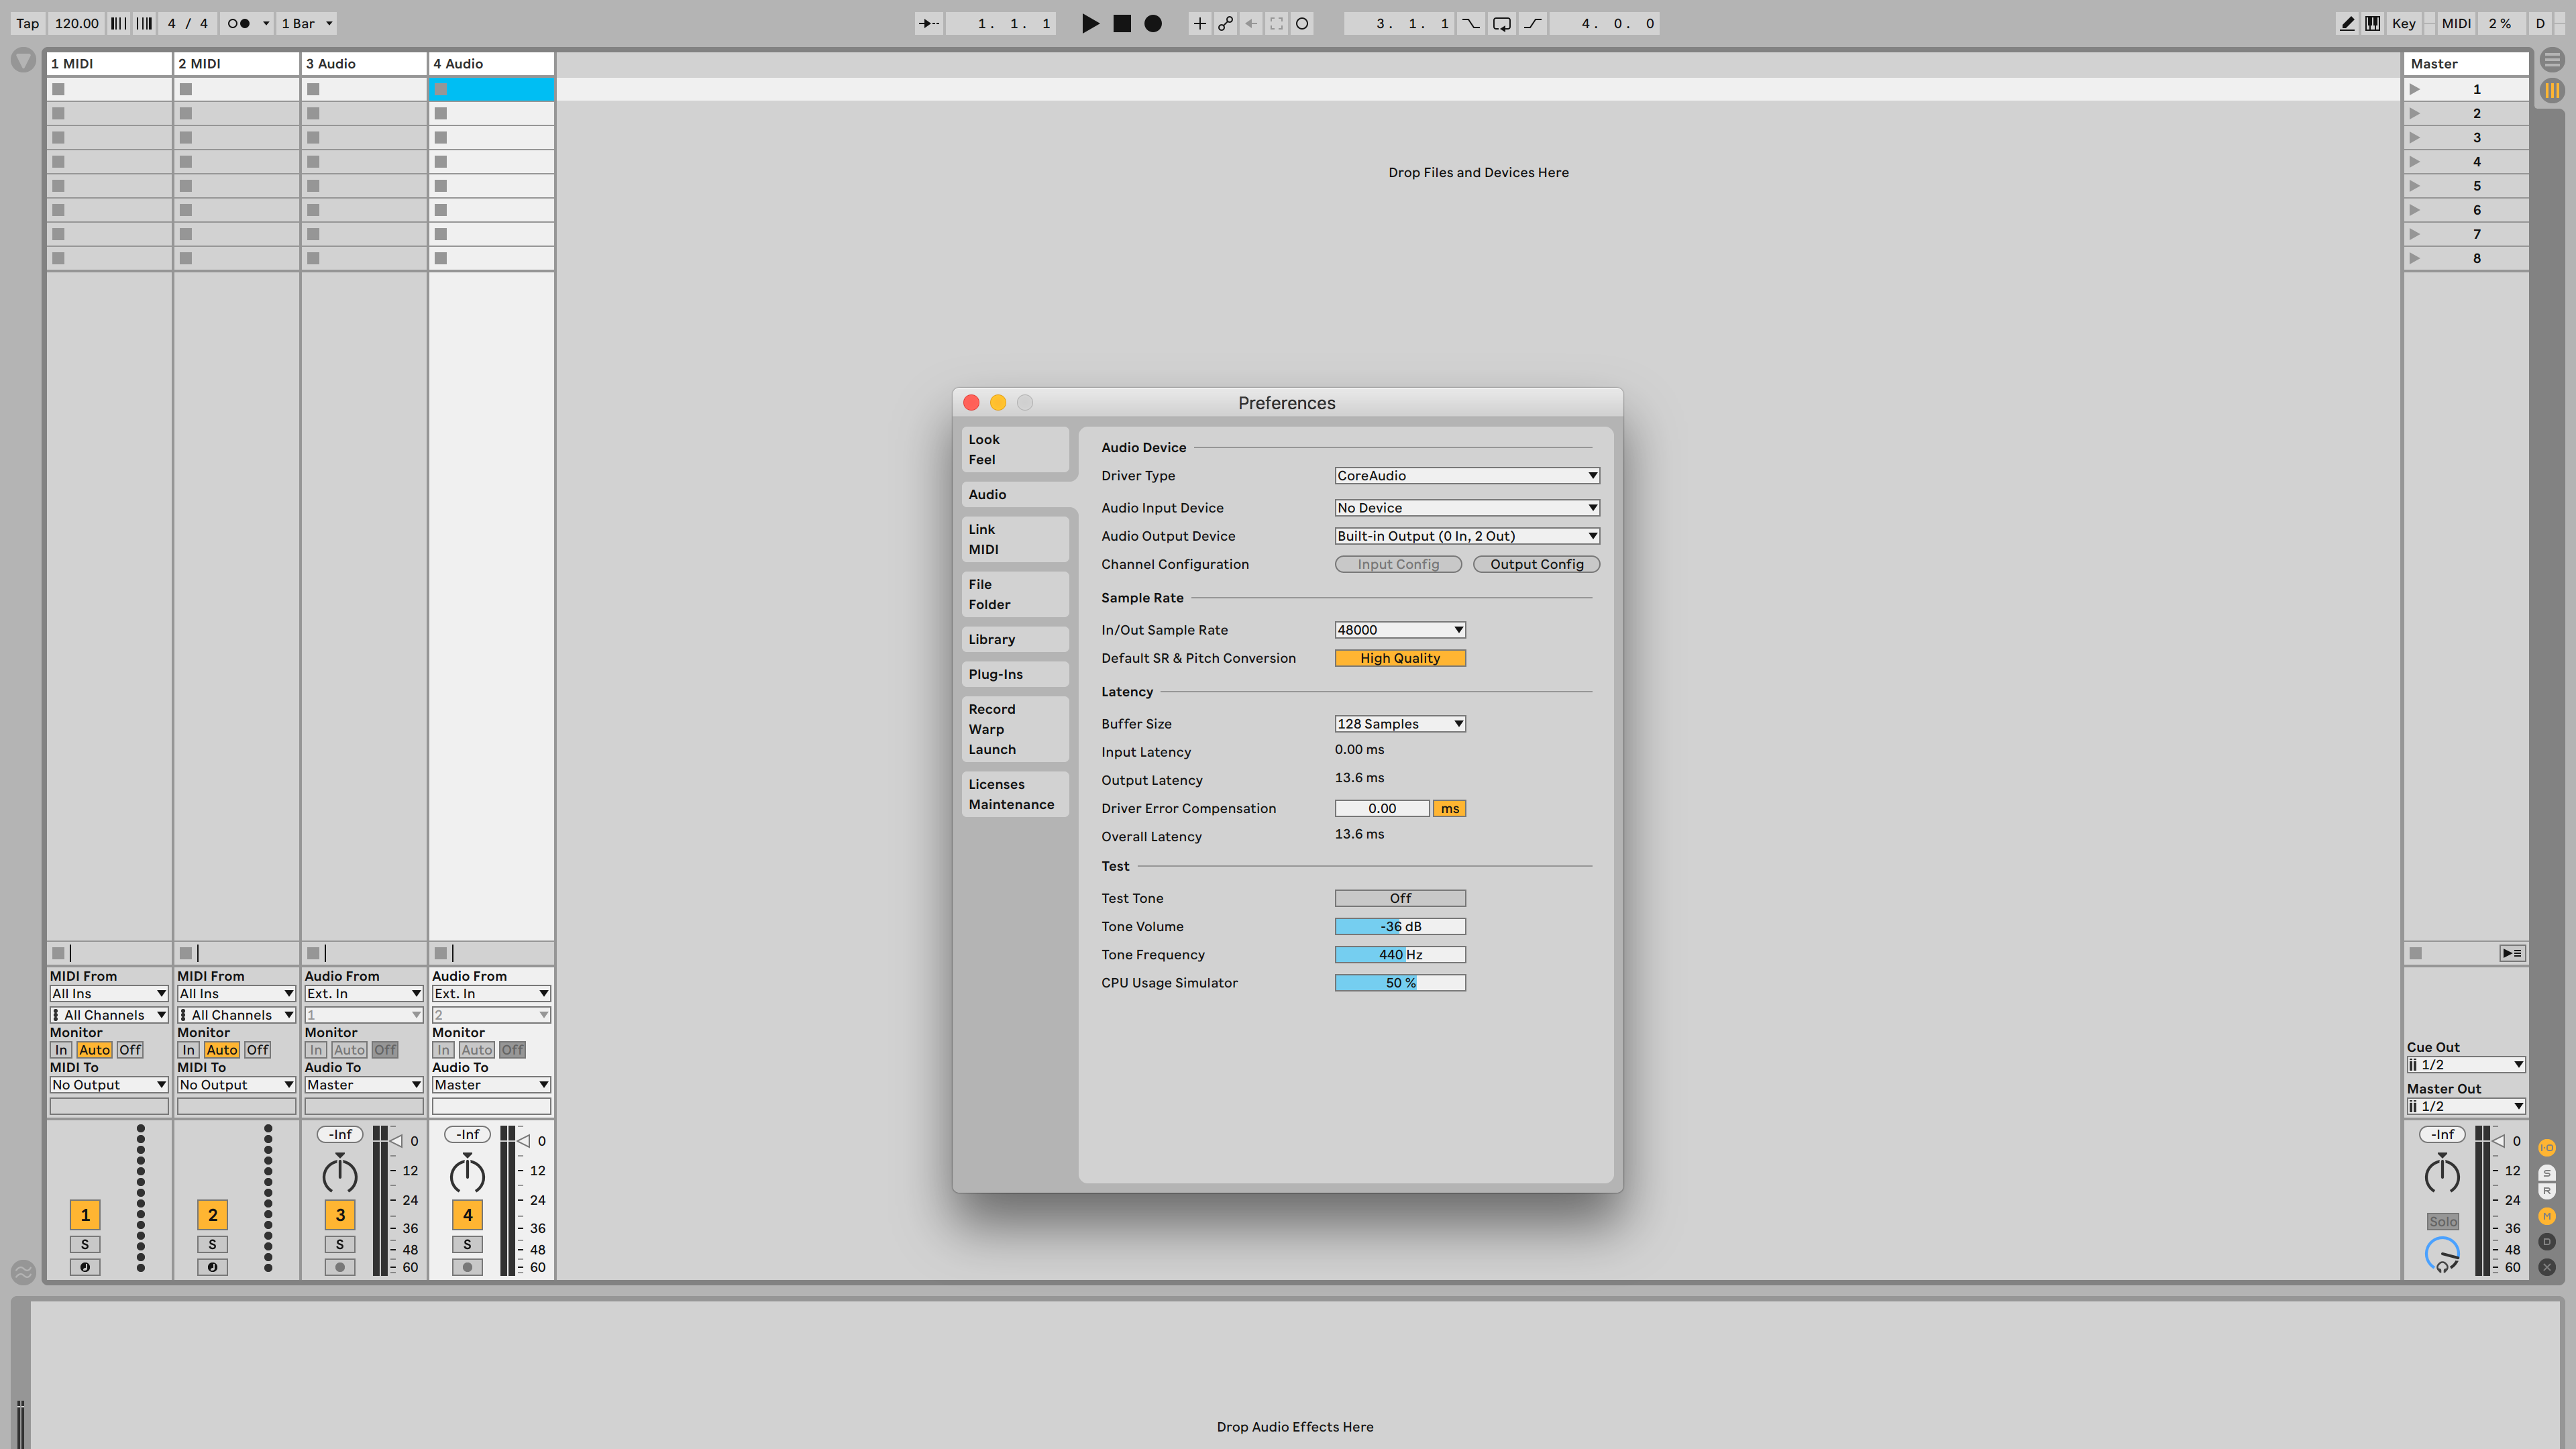Enable Draw Mode with the pencil icon

click(2347, 23)
